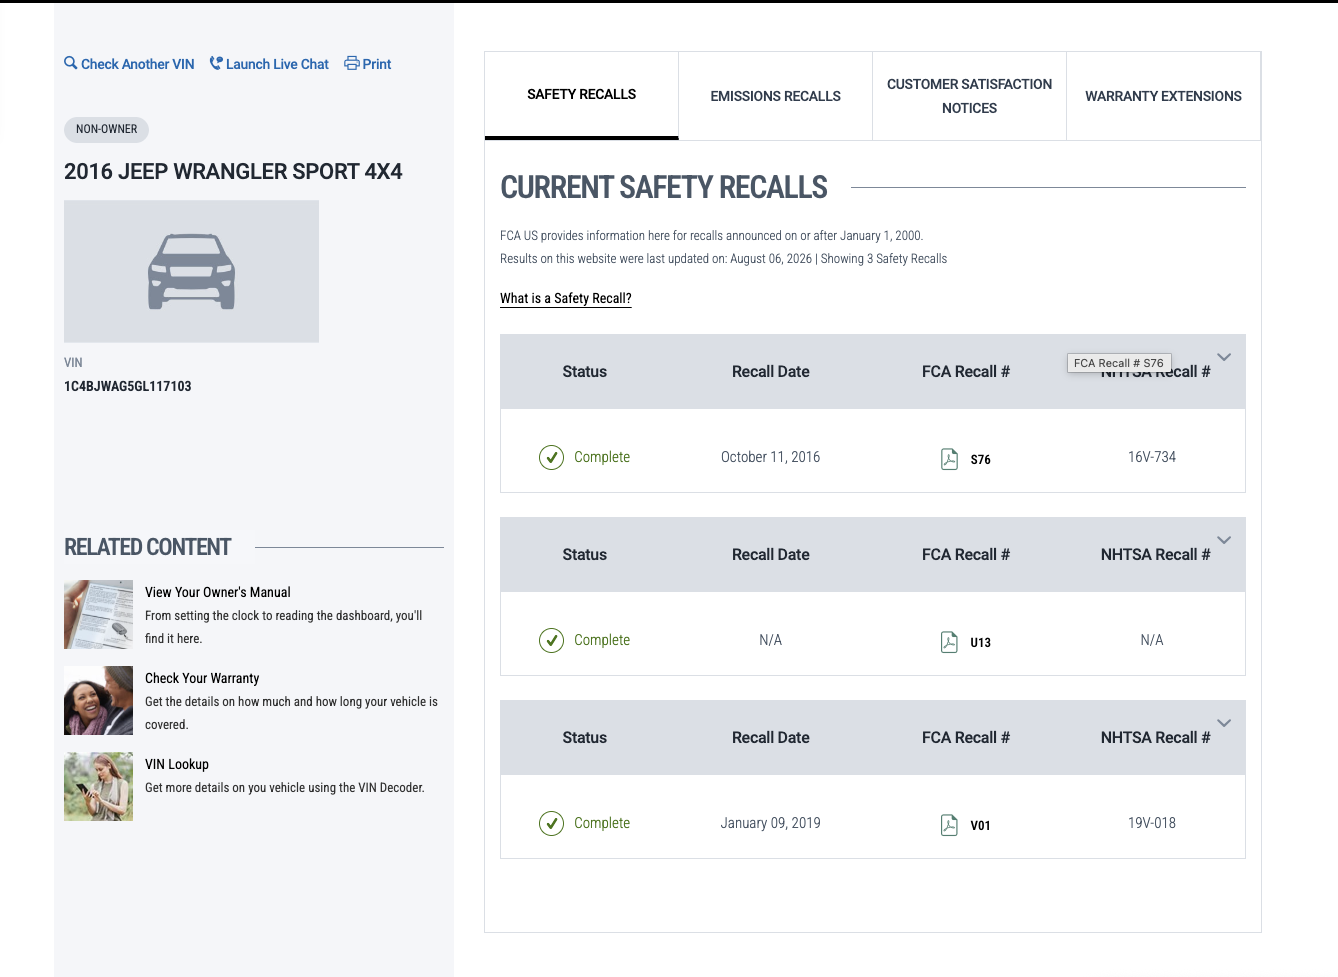
Task: Open PDF icon for recall V01
Action: pyautogui.click(x=949, y=825)
